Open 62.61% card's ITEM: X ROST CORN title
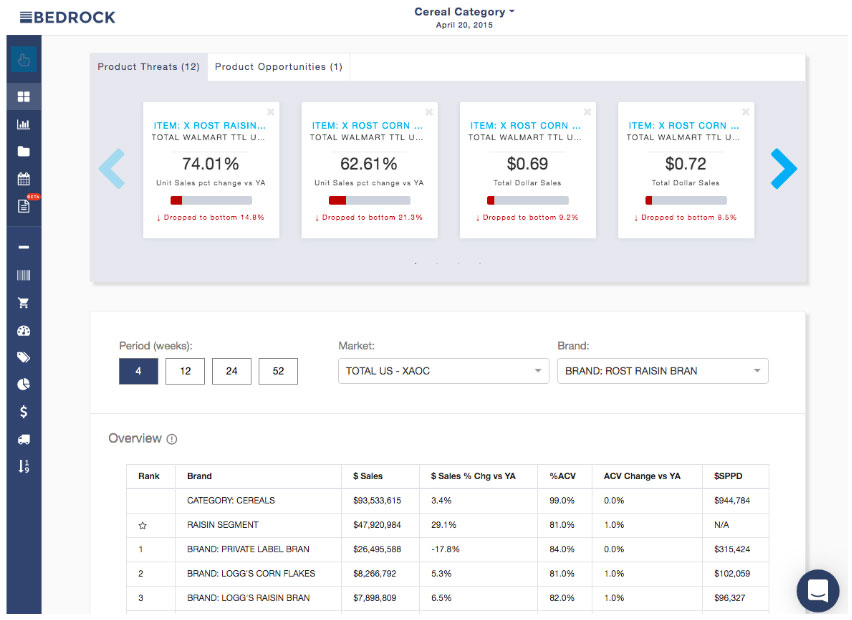Screen dimensions: 852x620 [x=367, y=126]
